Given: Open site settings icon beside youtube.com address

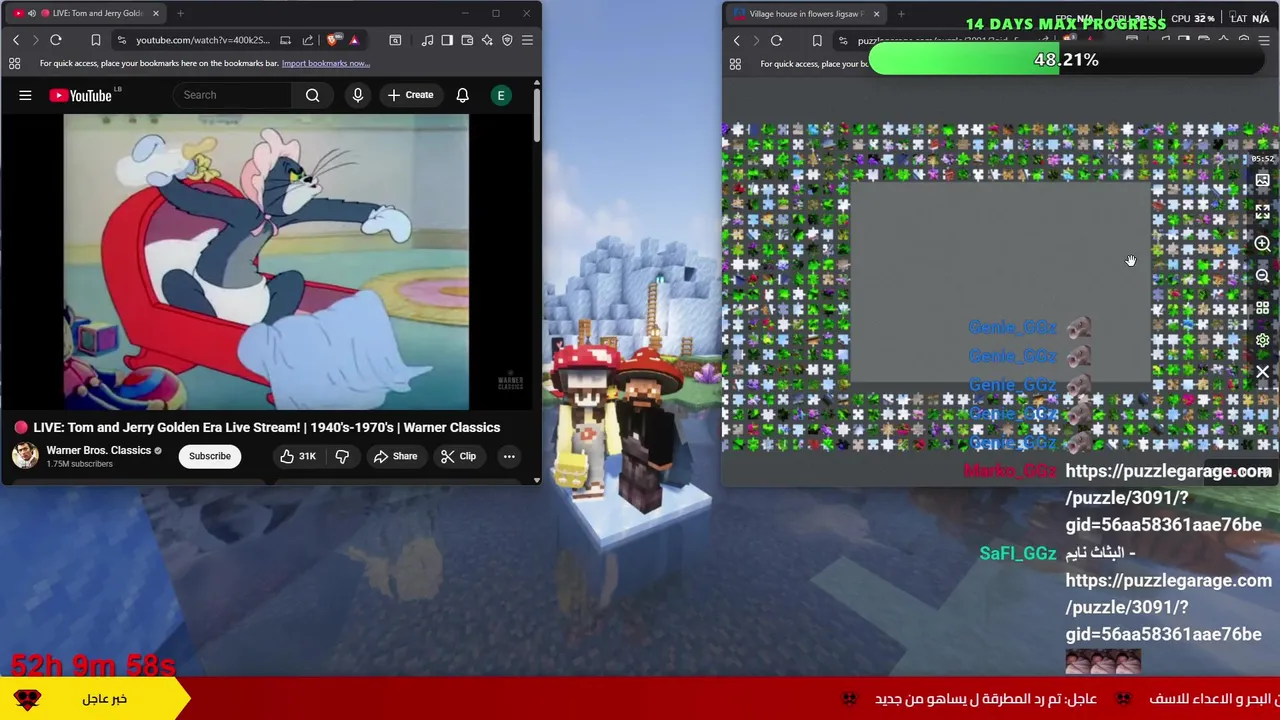Looking at the screenshot, I should point(121,40).
